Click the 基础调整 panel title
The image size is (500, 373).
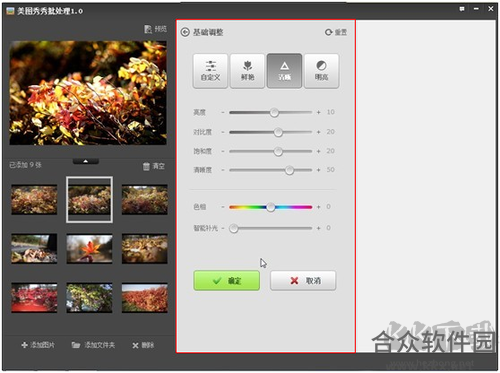208,32
